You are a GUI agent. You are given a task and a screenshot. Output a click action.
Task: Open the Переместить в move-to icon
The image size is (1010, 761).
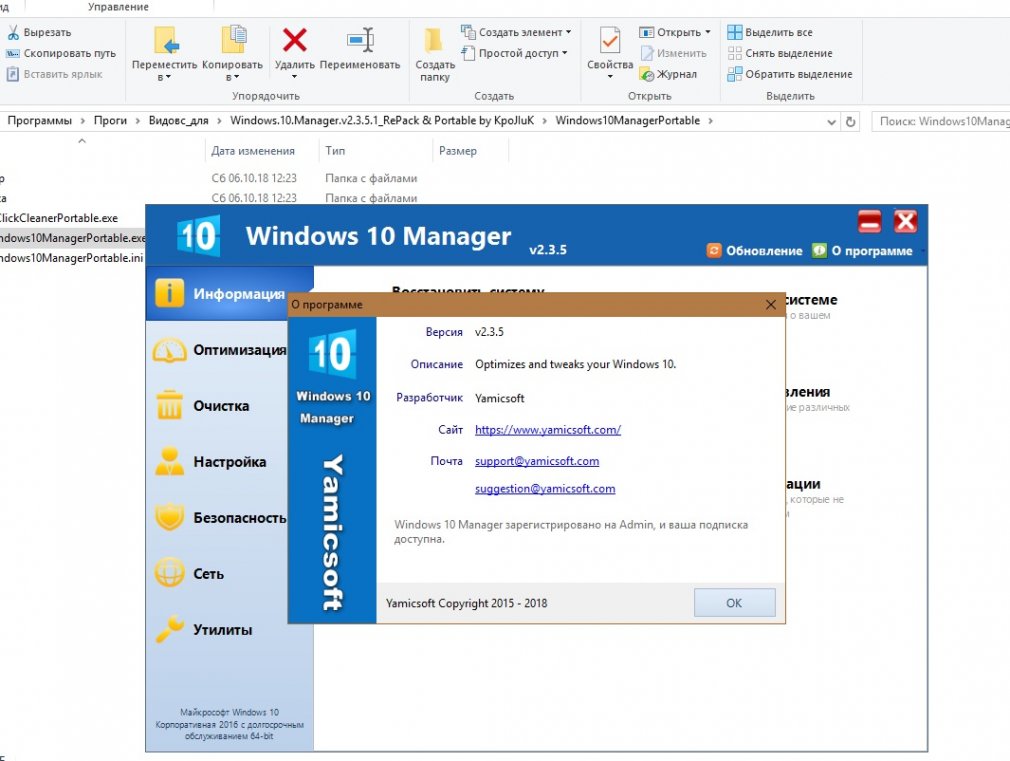pos(166,40)
